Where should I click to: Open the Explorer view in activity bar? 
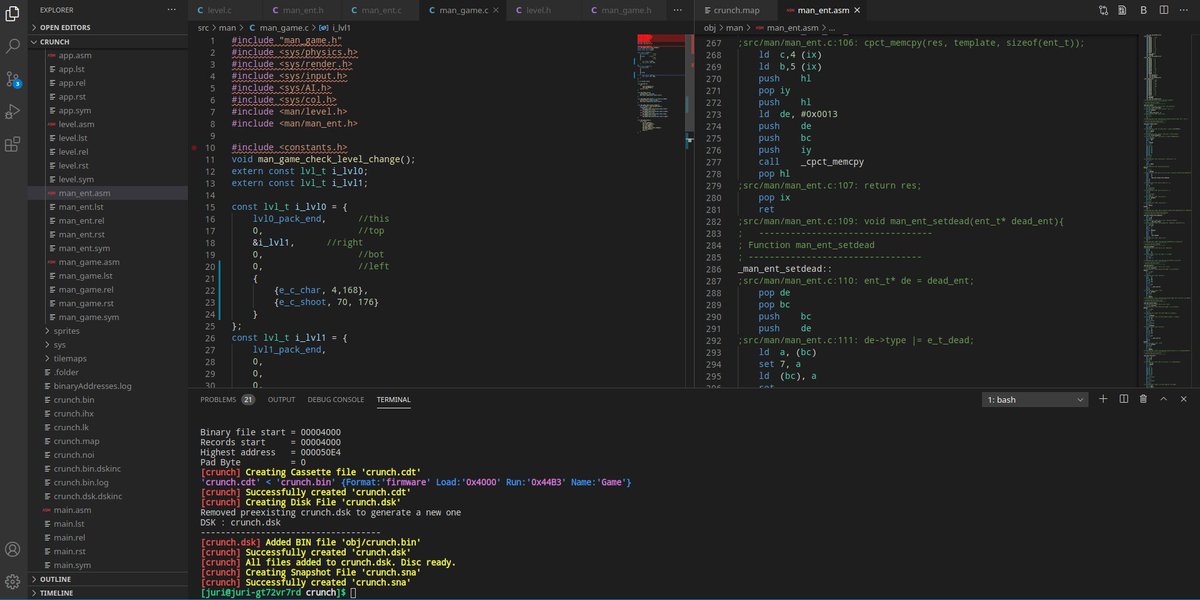[x=13, y=13]
